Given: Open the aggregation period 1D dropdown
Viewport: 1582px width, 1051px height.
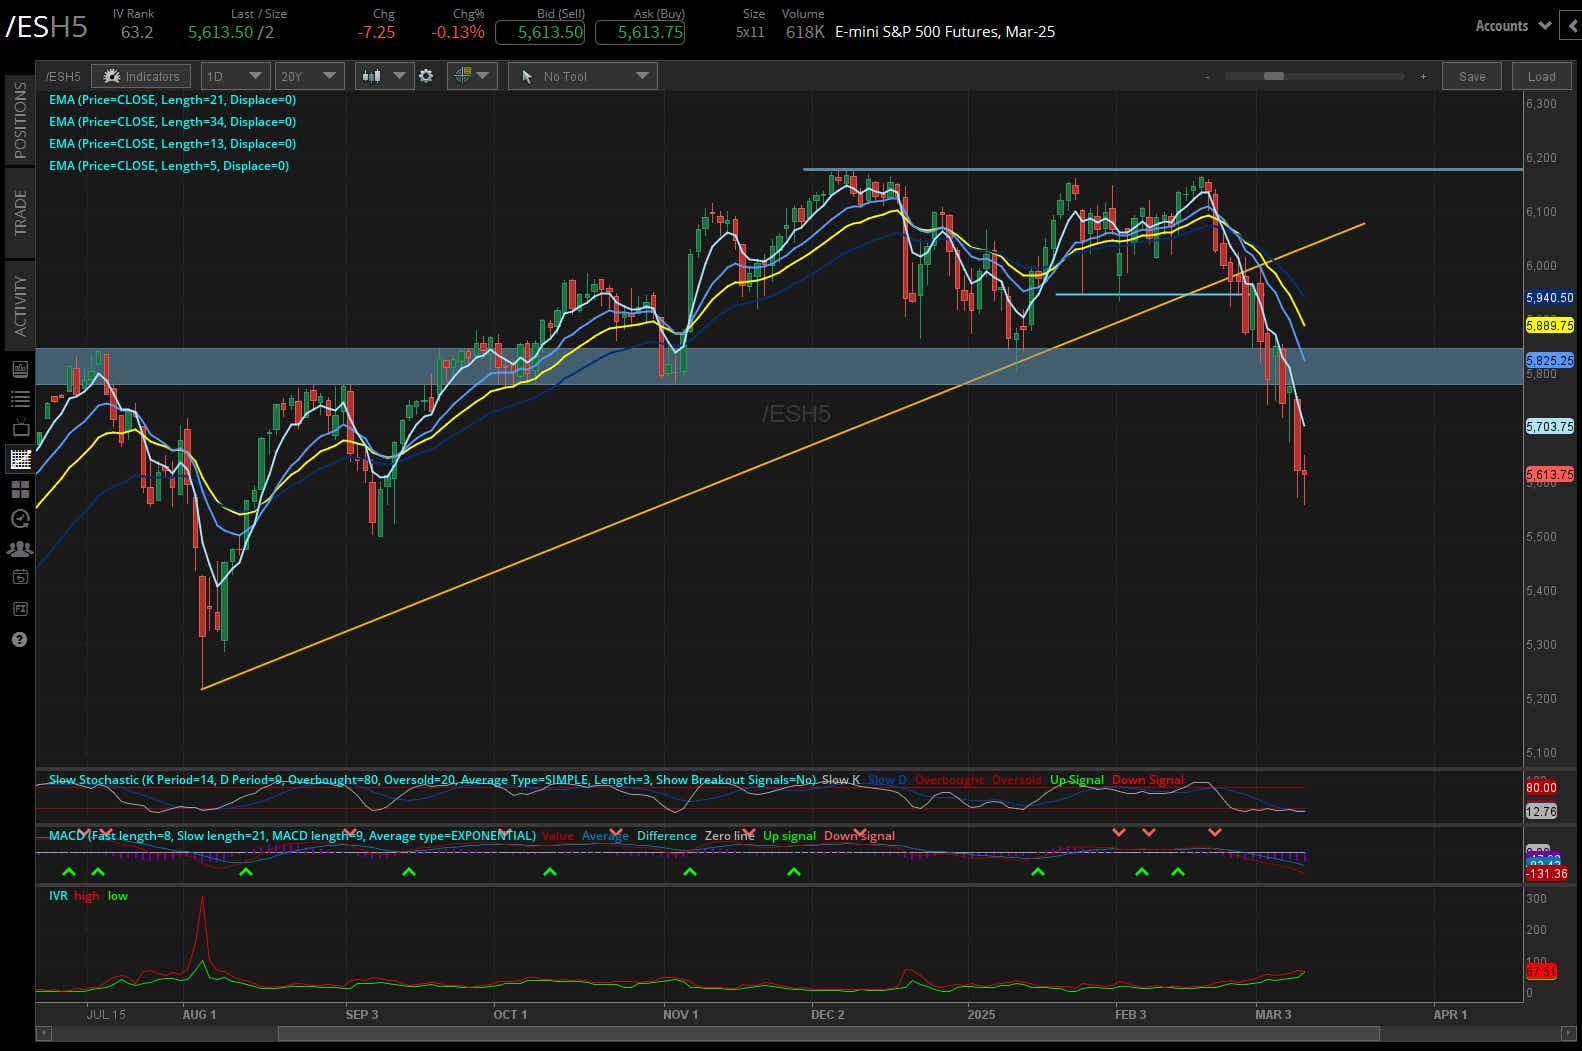Looking at the screenshot, I should (235, 76).
